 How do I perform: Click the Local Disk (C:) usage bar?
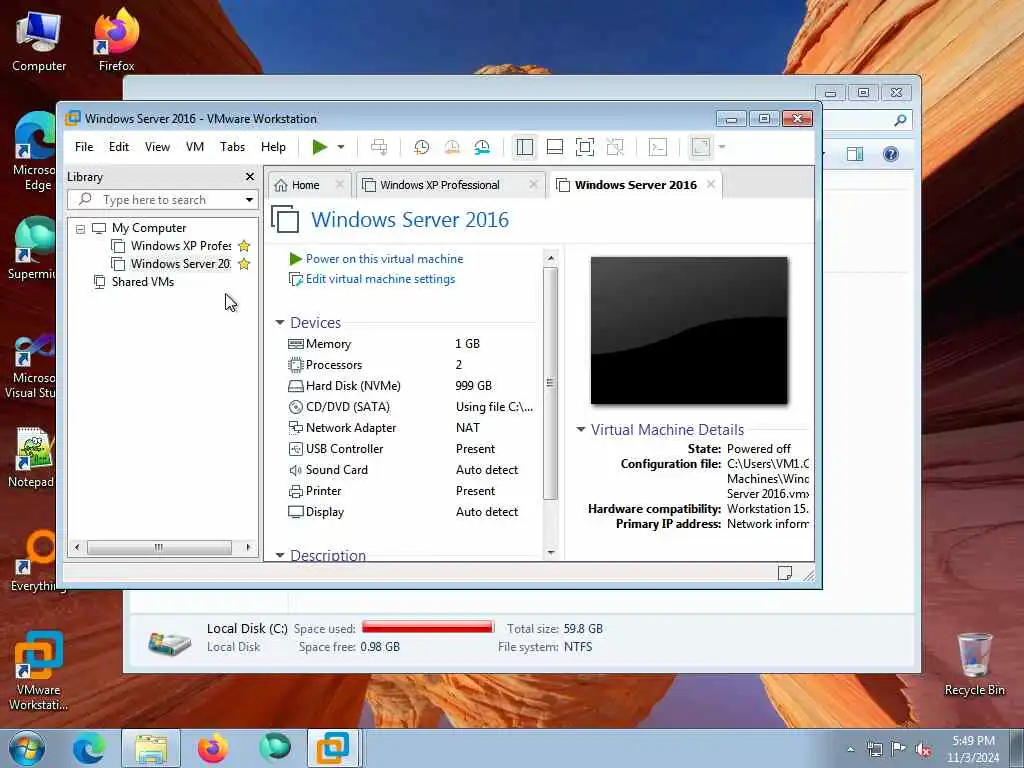point(428,628)
